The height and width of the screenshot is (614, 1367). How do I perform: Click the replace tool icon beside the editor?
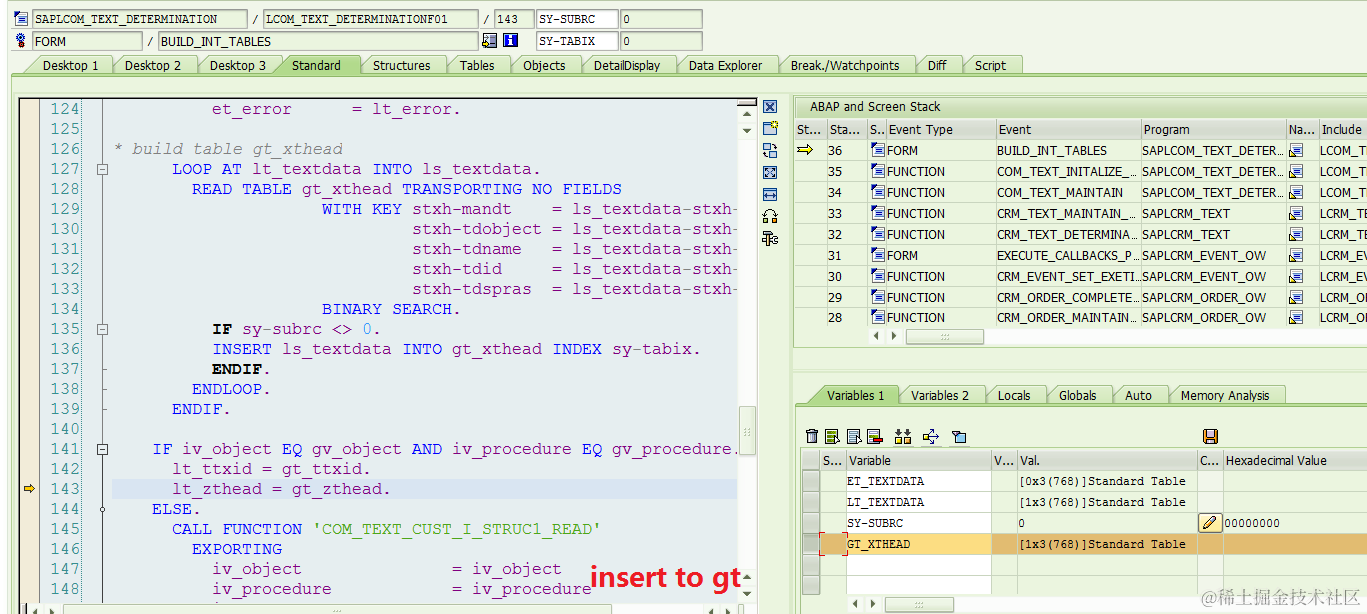coord(770,150)
